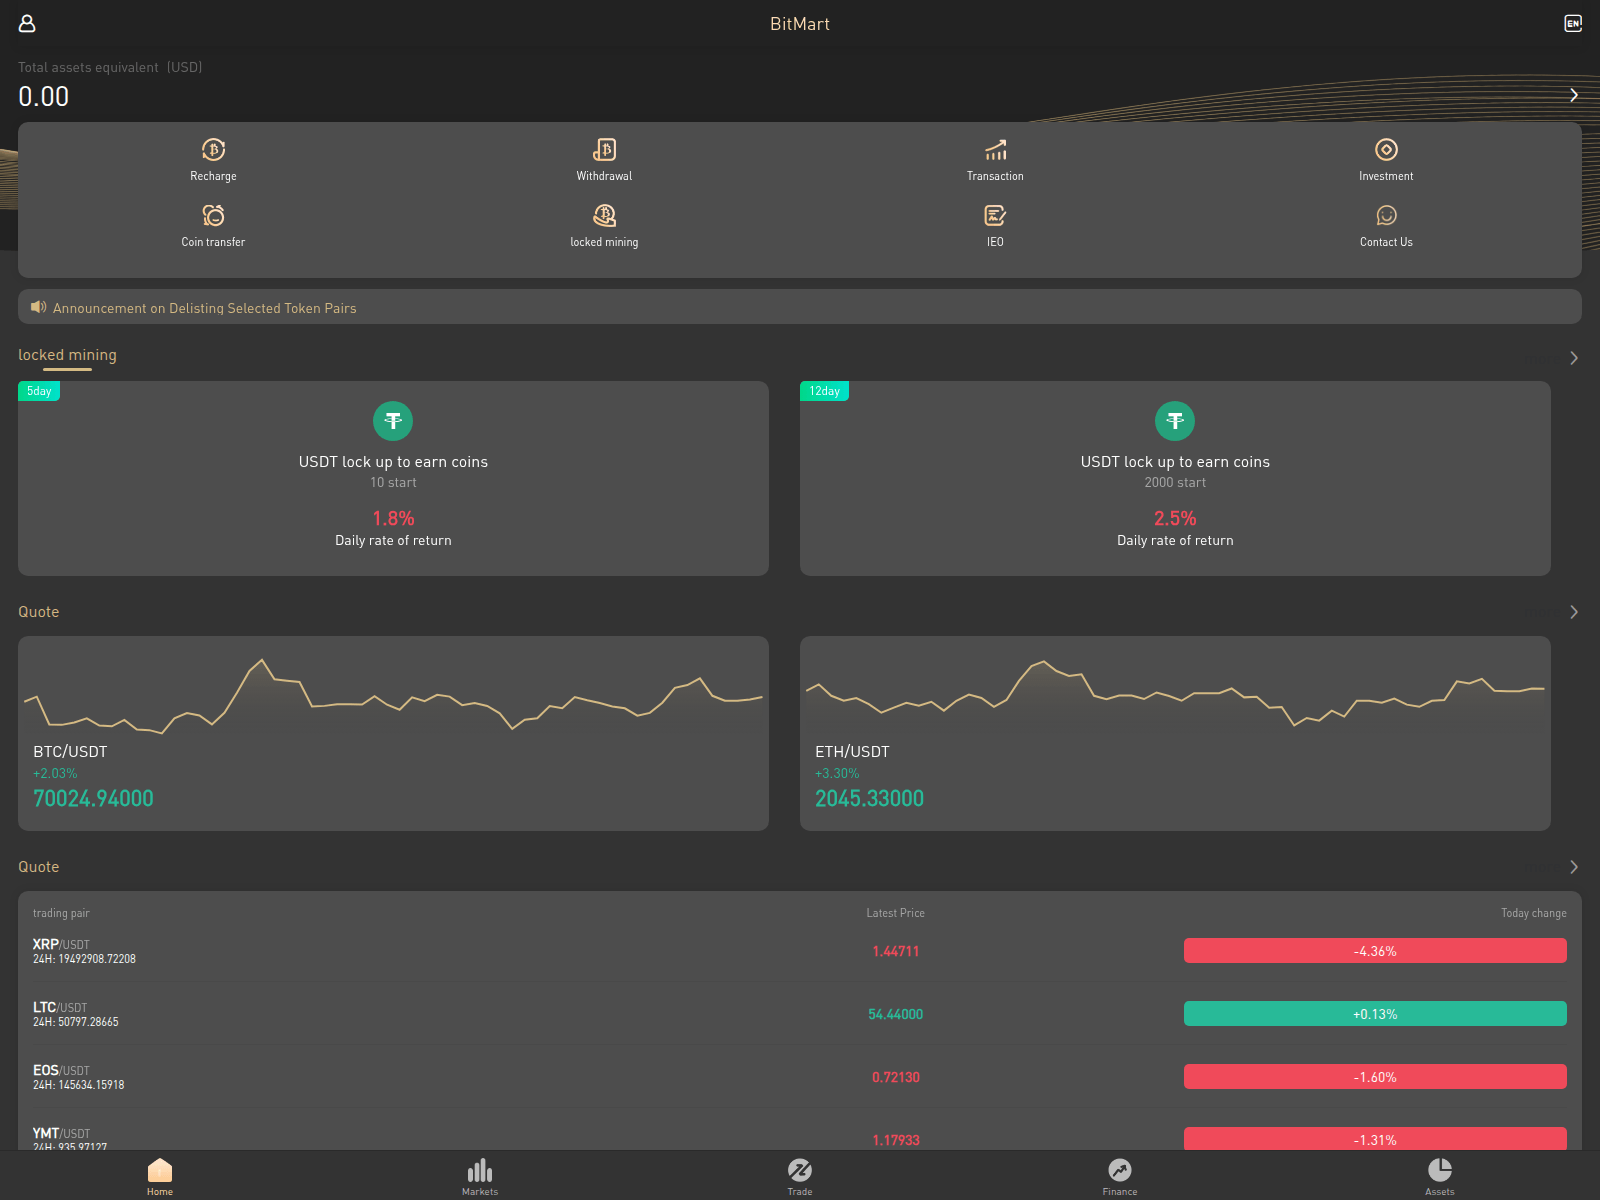The image size is (1600, 1200).
Task: Open the BTC/USDT chart card
Action: [393, 733]
